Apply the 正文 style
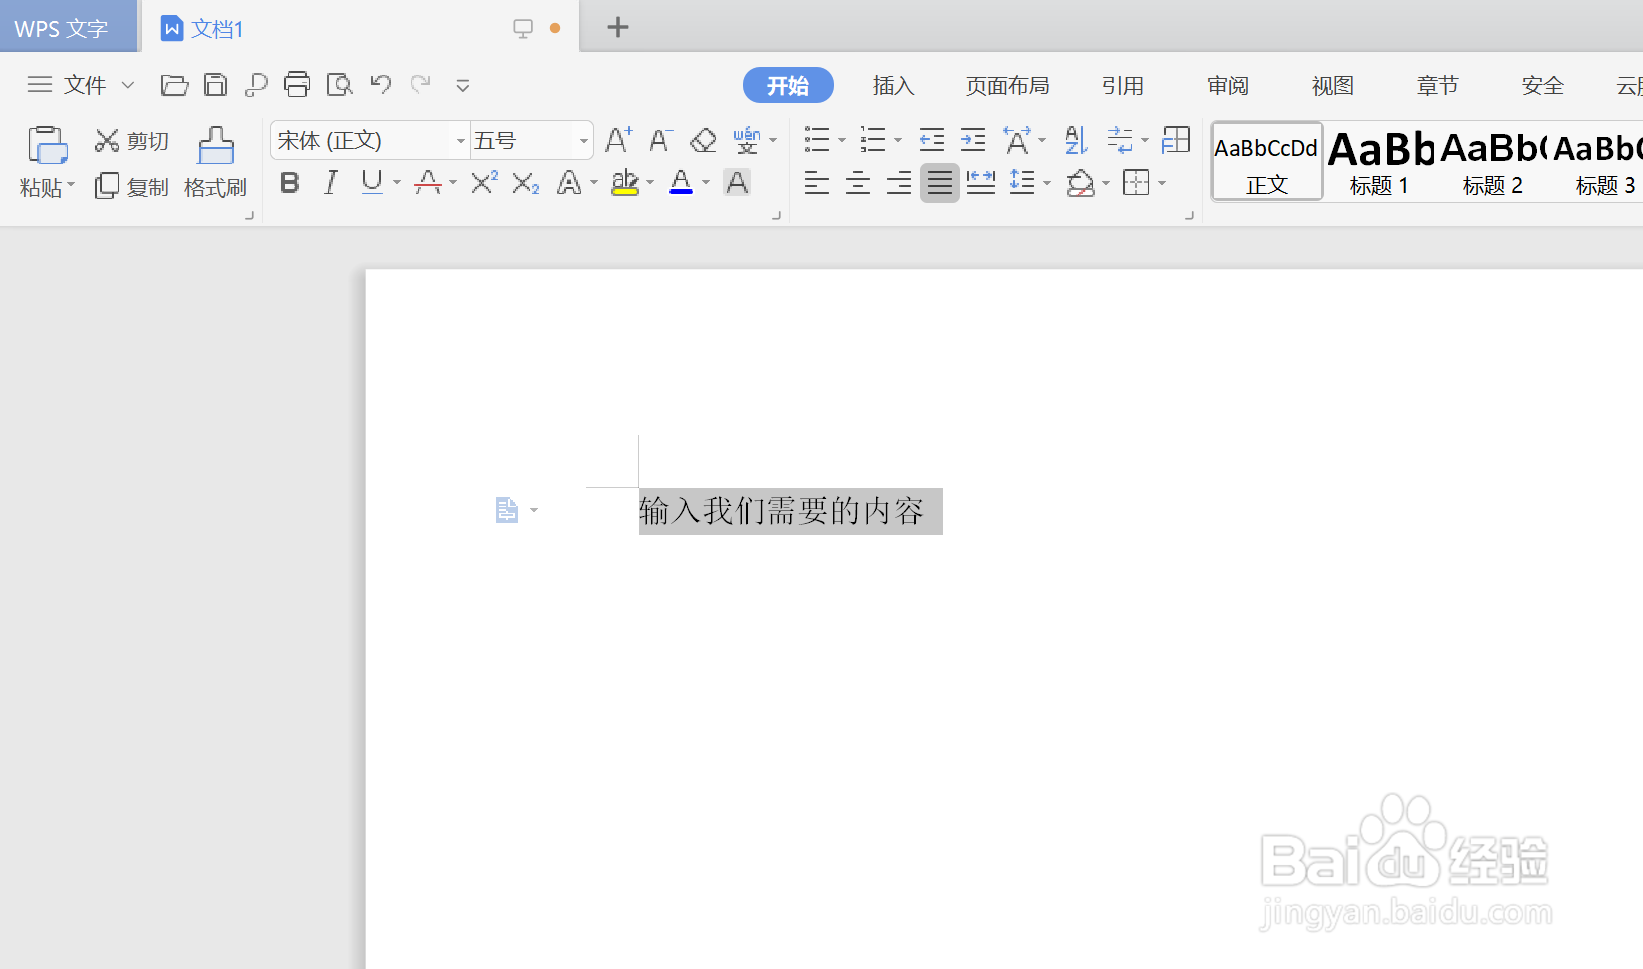1643x969 pixels. coord(1267,162)
